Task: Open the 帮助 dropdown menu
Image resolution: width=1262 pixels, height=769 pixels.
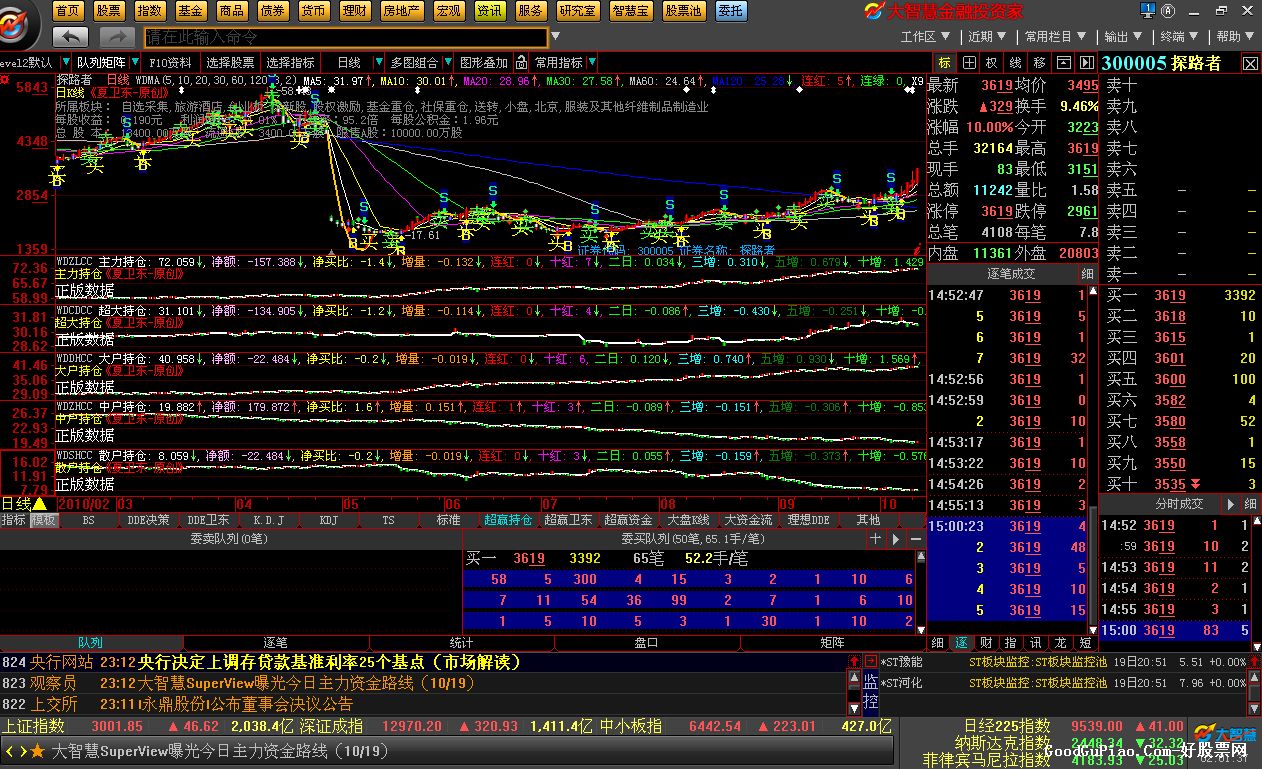Action: (x=1234, y=37)
